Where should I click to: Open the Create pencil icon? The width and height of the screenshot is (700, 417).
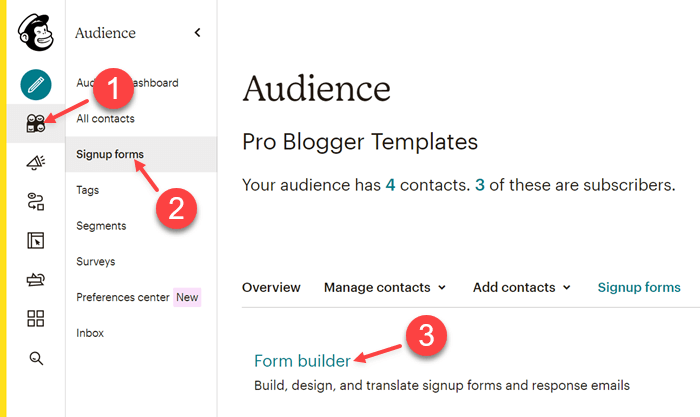pos(36,84)
